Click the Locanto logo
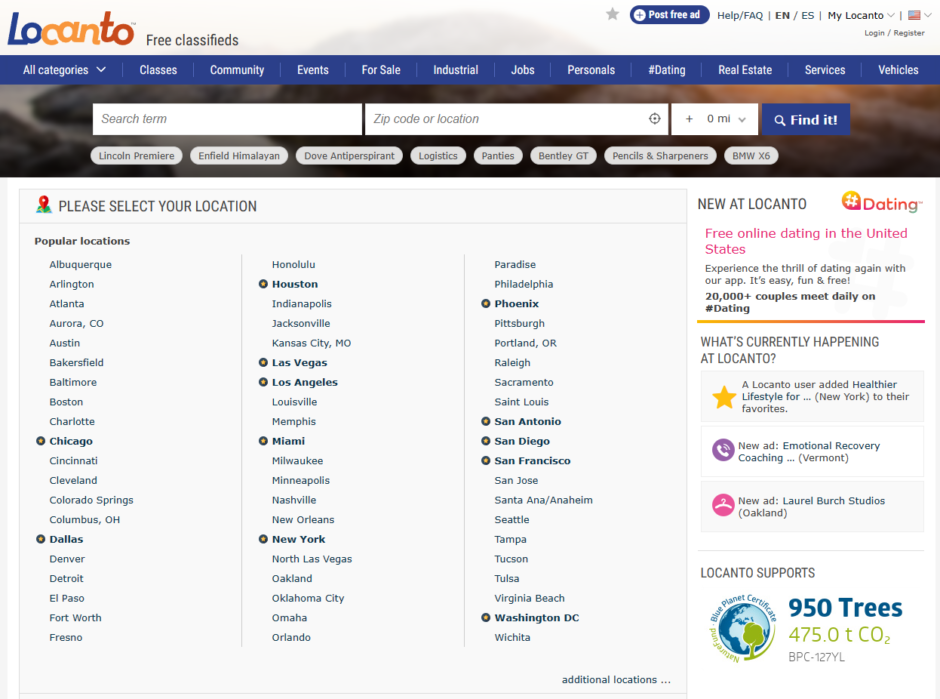940x699 pixels. point(71,29)
